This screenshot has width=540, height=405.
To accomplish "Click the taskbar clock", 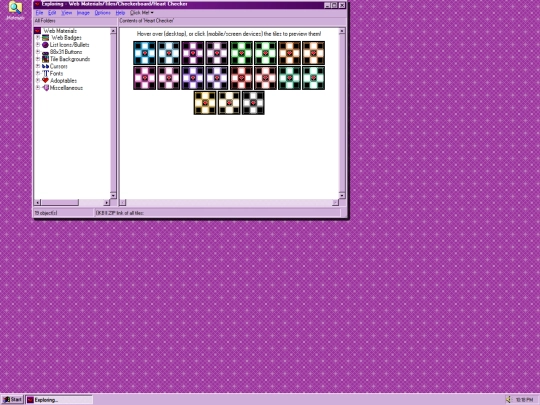I will click(524, 400).
